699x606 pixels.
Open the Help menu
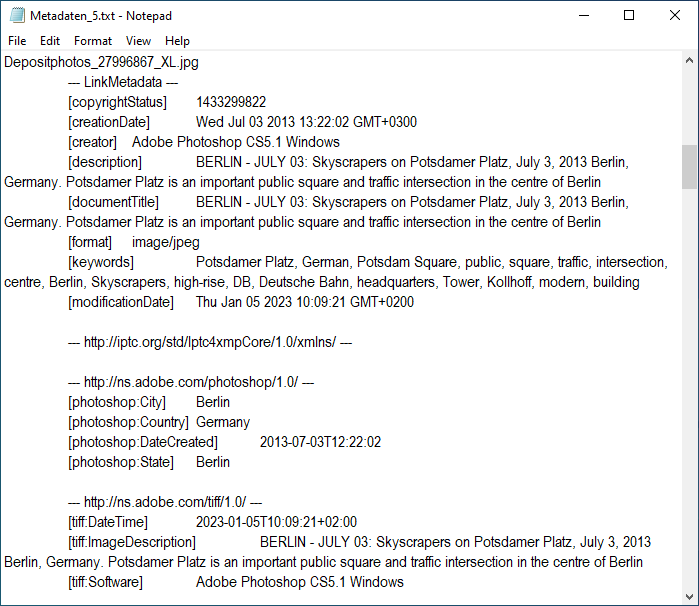(x=177, y=41)
